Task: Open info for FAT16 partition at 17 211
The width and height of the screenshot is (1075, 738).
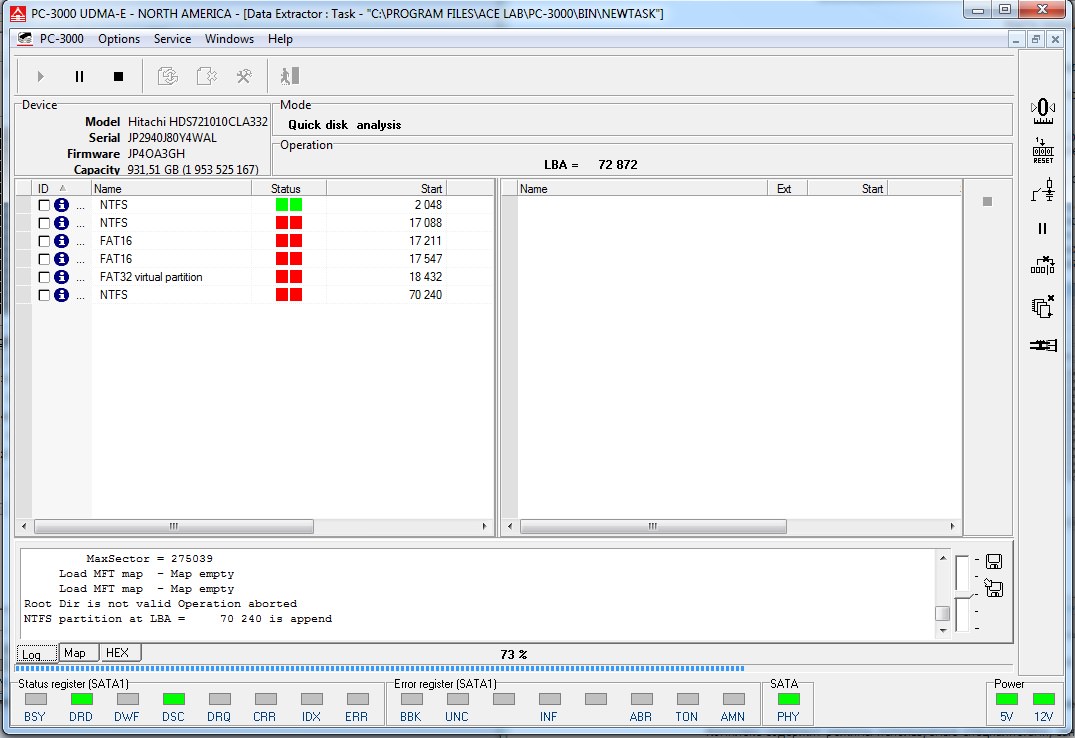Action: pos(62,241)
